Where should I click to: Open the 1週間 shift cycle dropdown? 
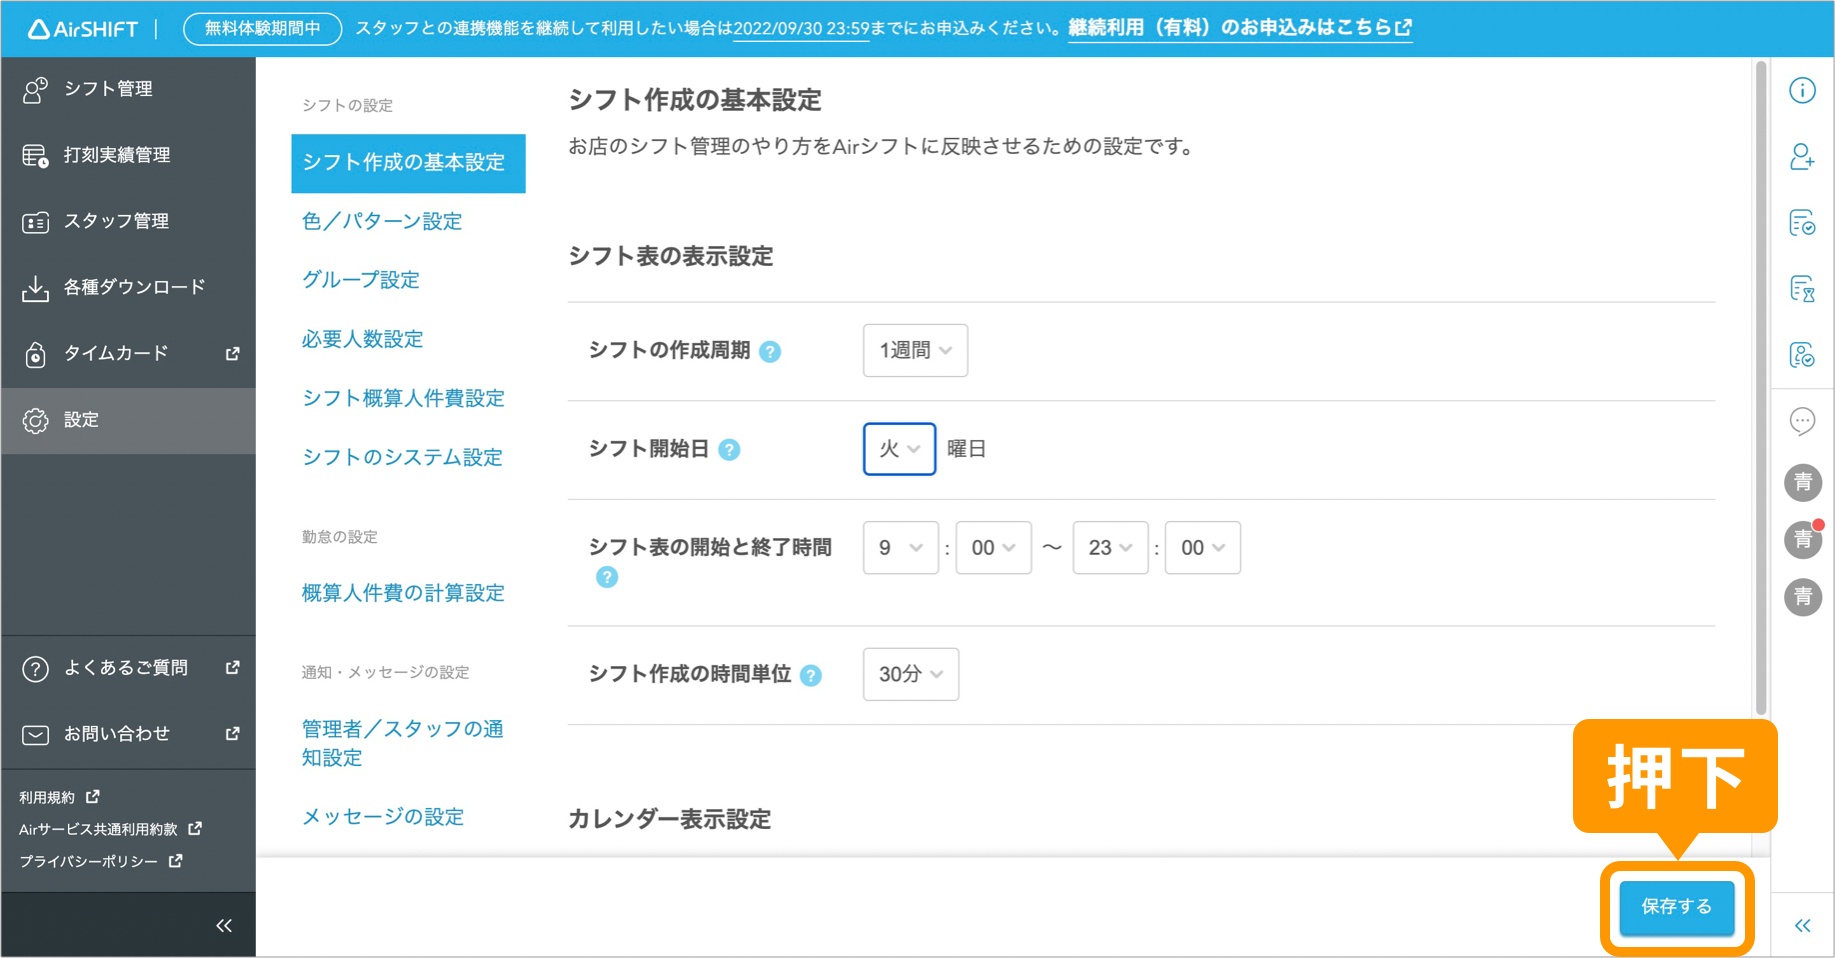[913, 350]
